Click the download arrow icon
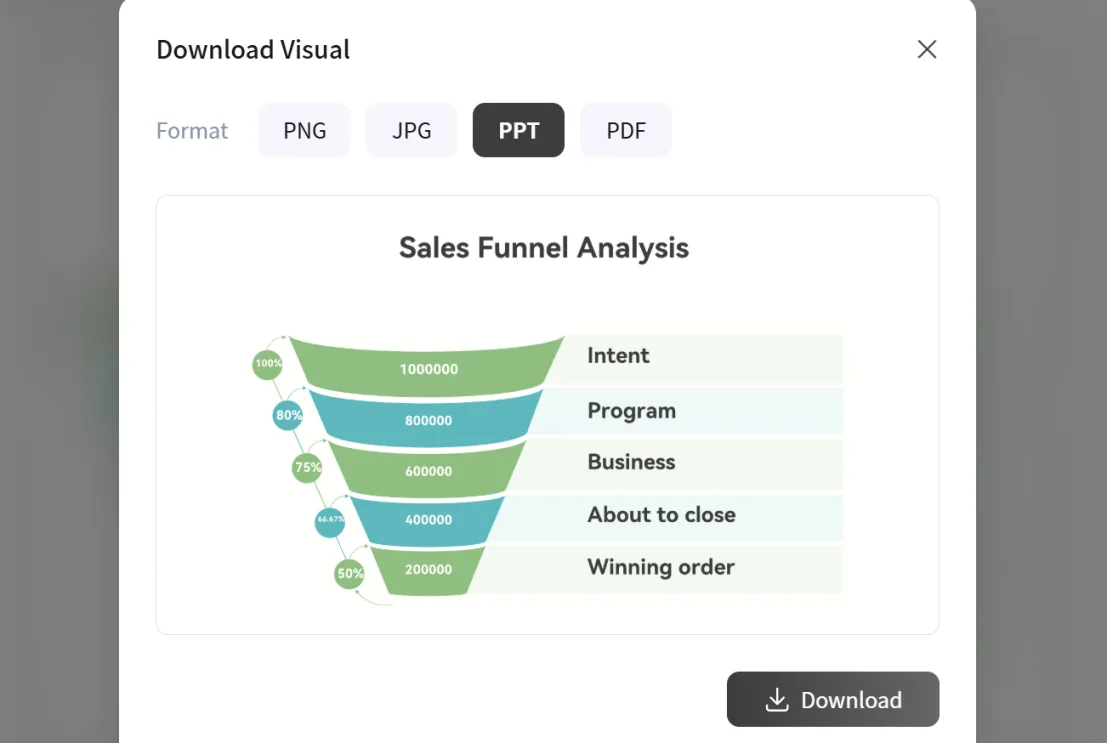This screenshot has height=743, width=1107. 777,699
